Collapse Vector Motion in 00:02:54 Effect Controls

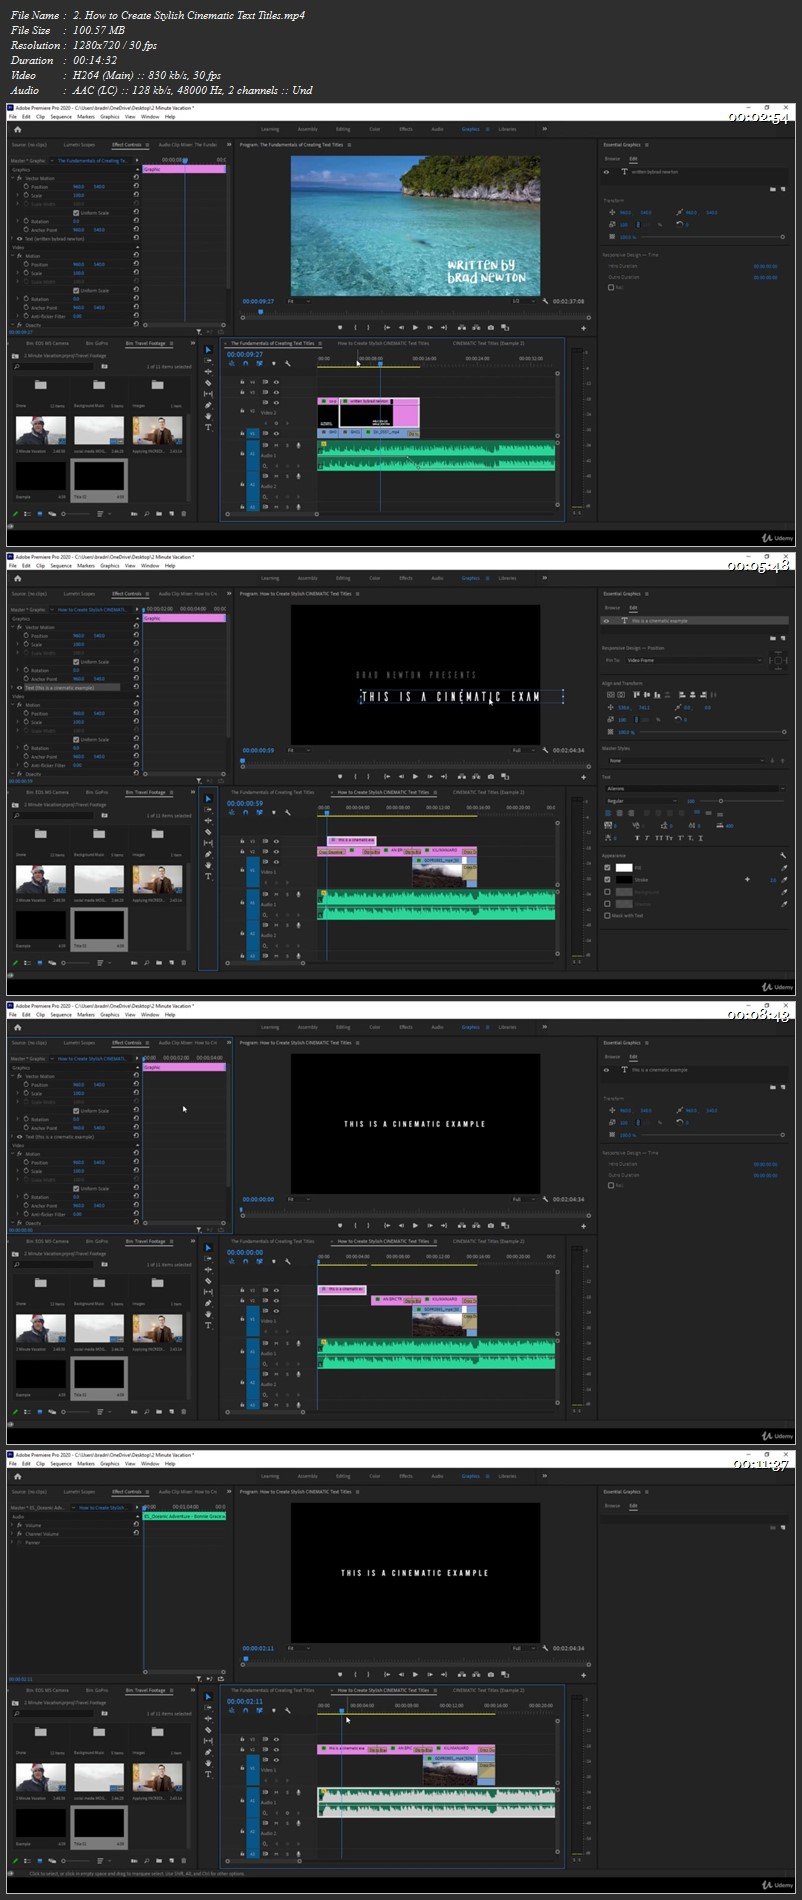[x=13, y=178]
